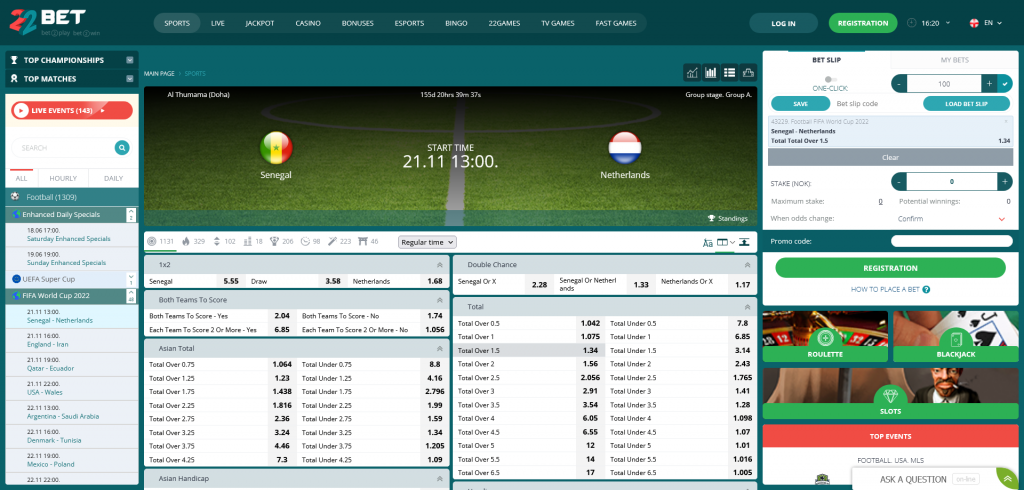Image resolution: width=1024 pixels, height=490 pixels.
Task: Open the Esports menu item
Action: pyautogui.click(x=409, y=23)
